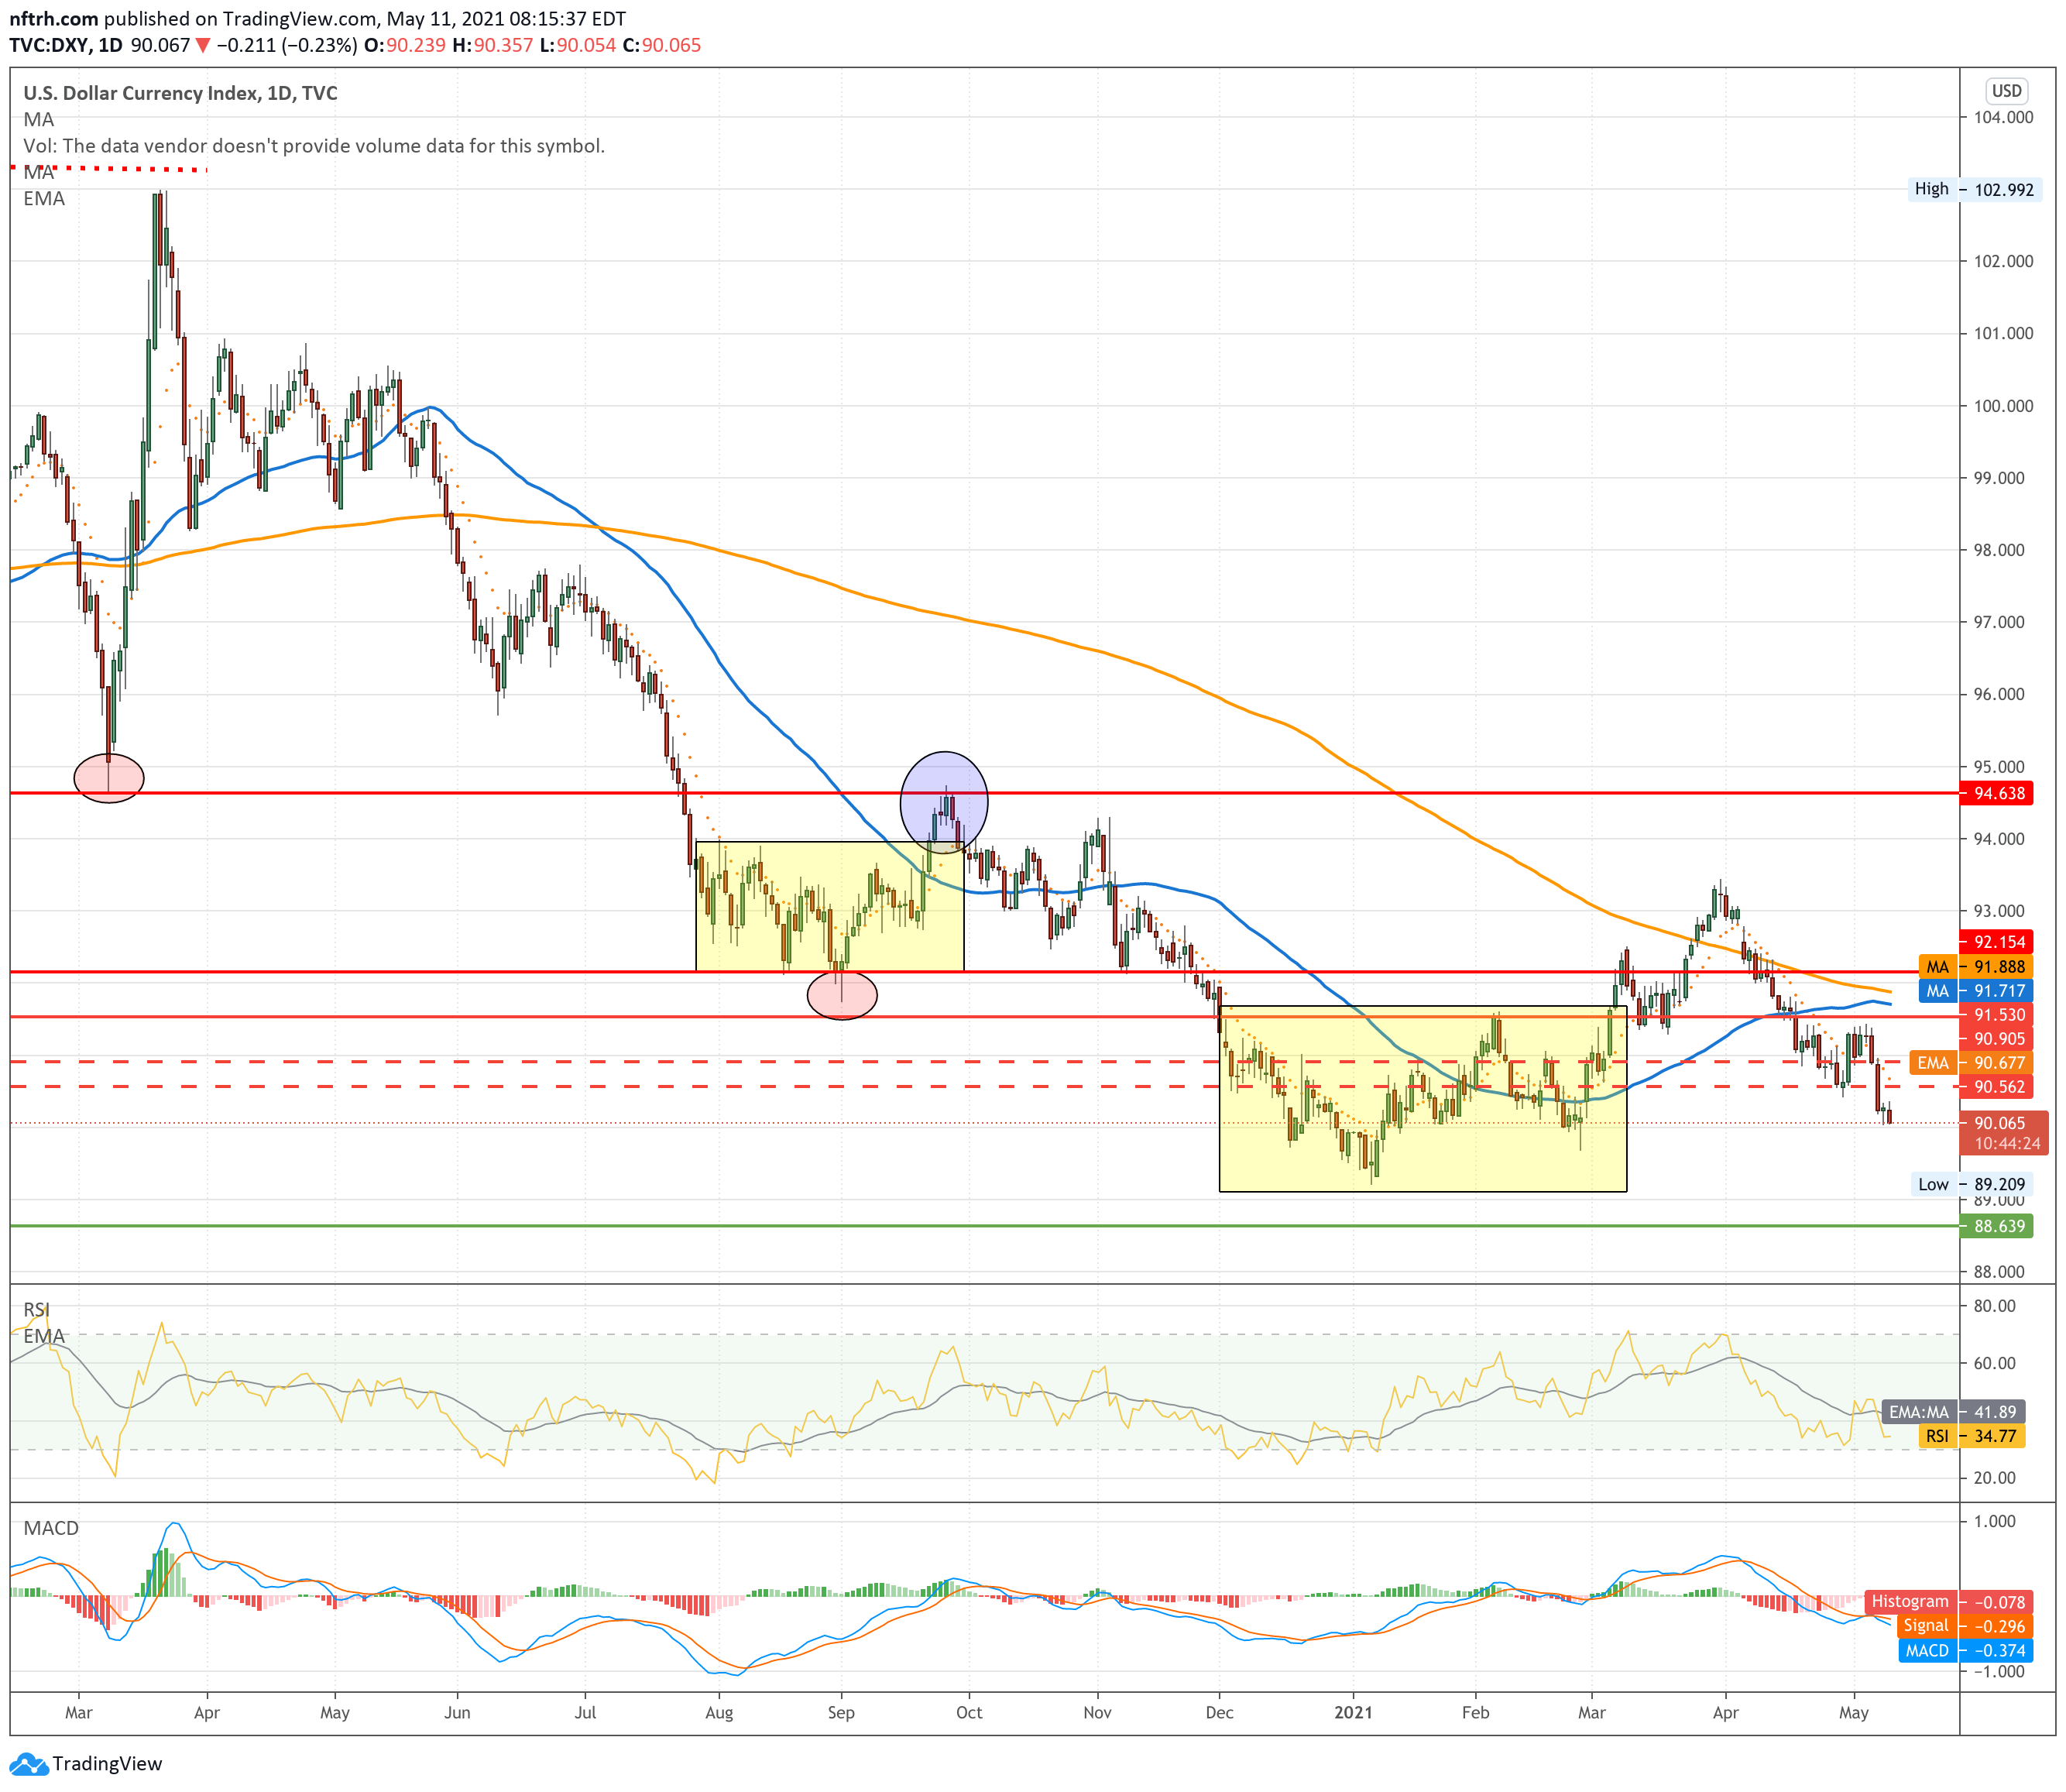Screen dimensions: 2066x1792
Task: Select the red 94.638 resistance price tag
Action: [1998, 793]
